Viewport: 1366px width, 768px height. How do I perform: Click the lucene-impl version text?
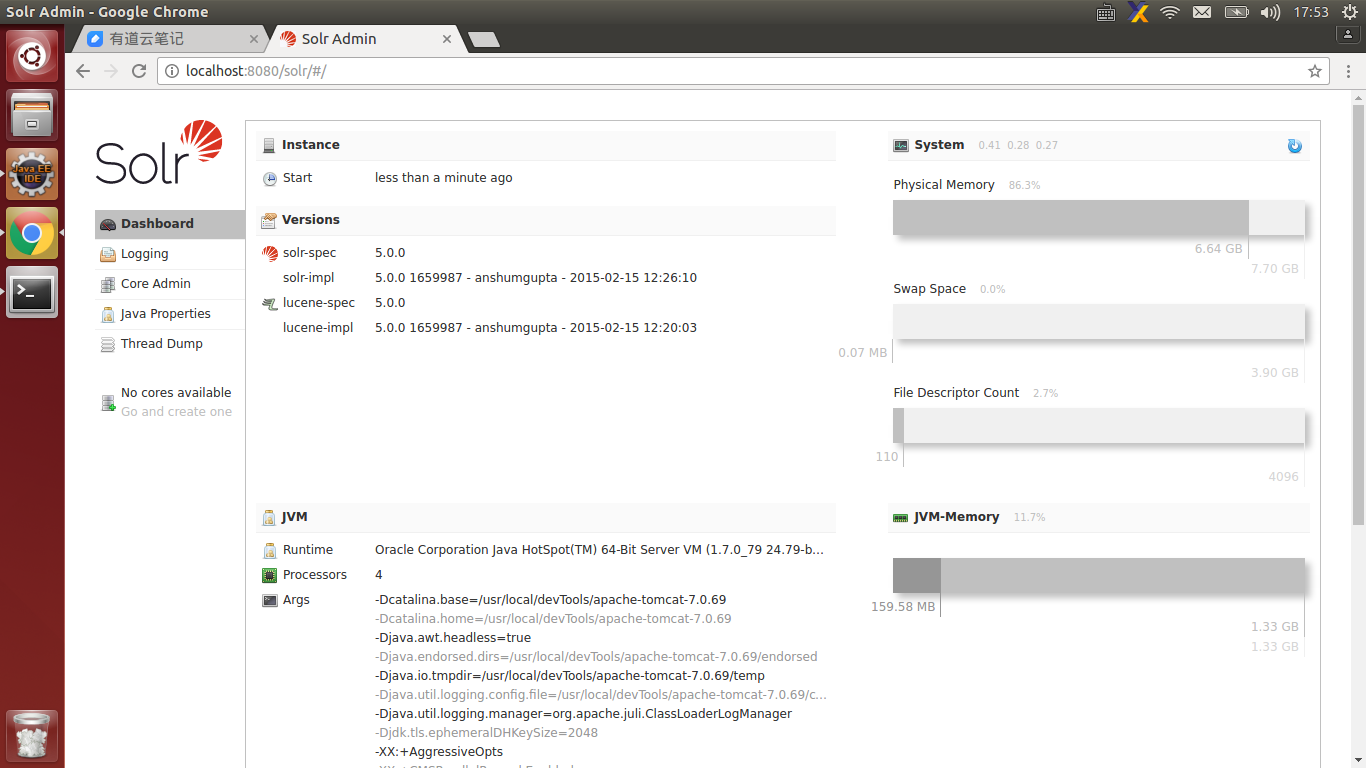click(x=536, y=328)
